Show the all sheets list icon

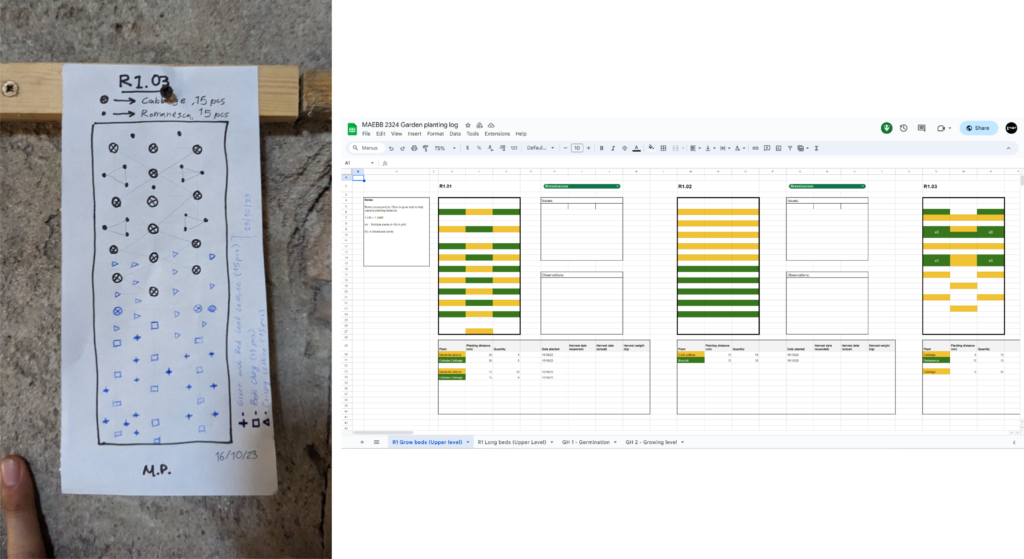pyautogui.click(x=376, y=441)
